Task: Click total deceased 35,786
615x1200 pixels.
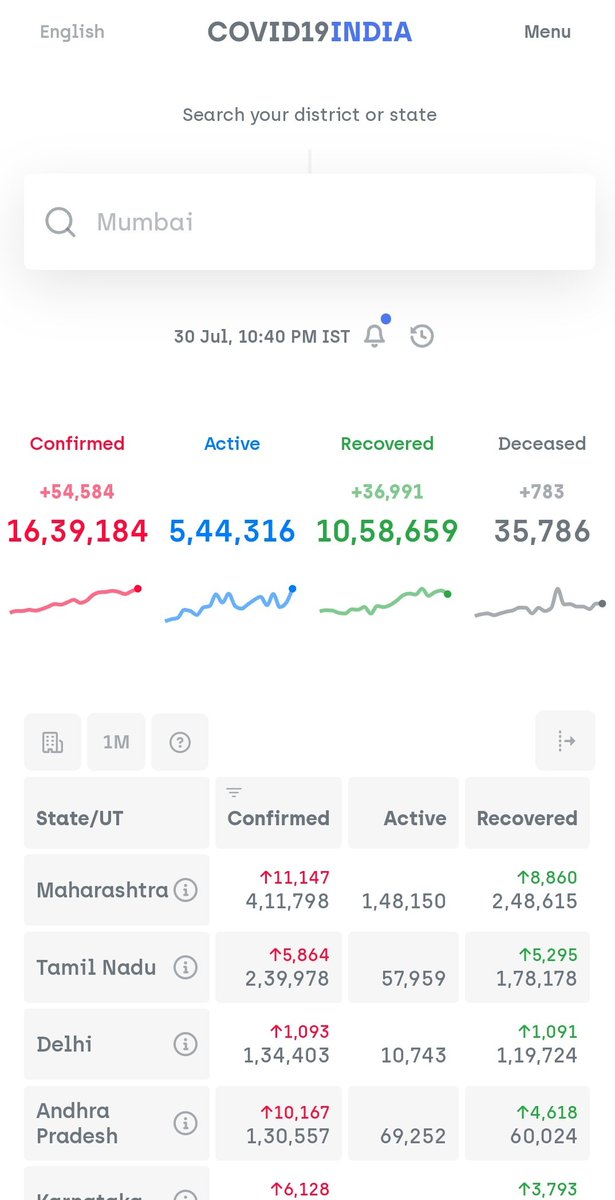Action: point(542,531)
